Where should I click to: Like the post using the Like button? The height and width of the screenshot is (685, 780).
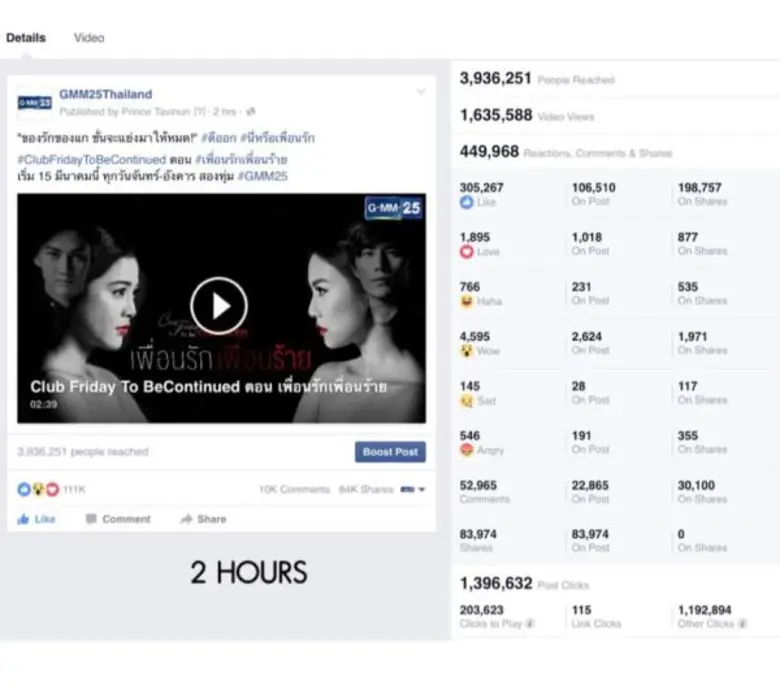point(37,519)
